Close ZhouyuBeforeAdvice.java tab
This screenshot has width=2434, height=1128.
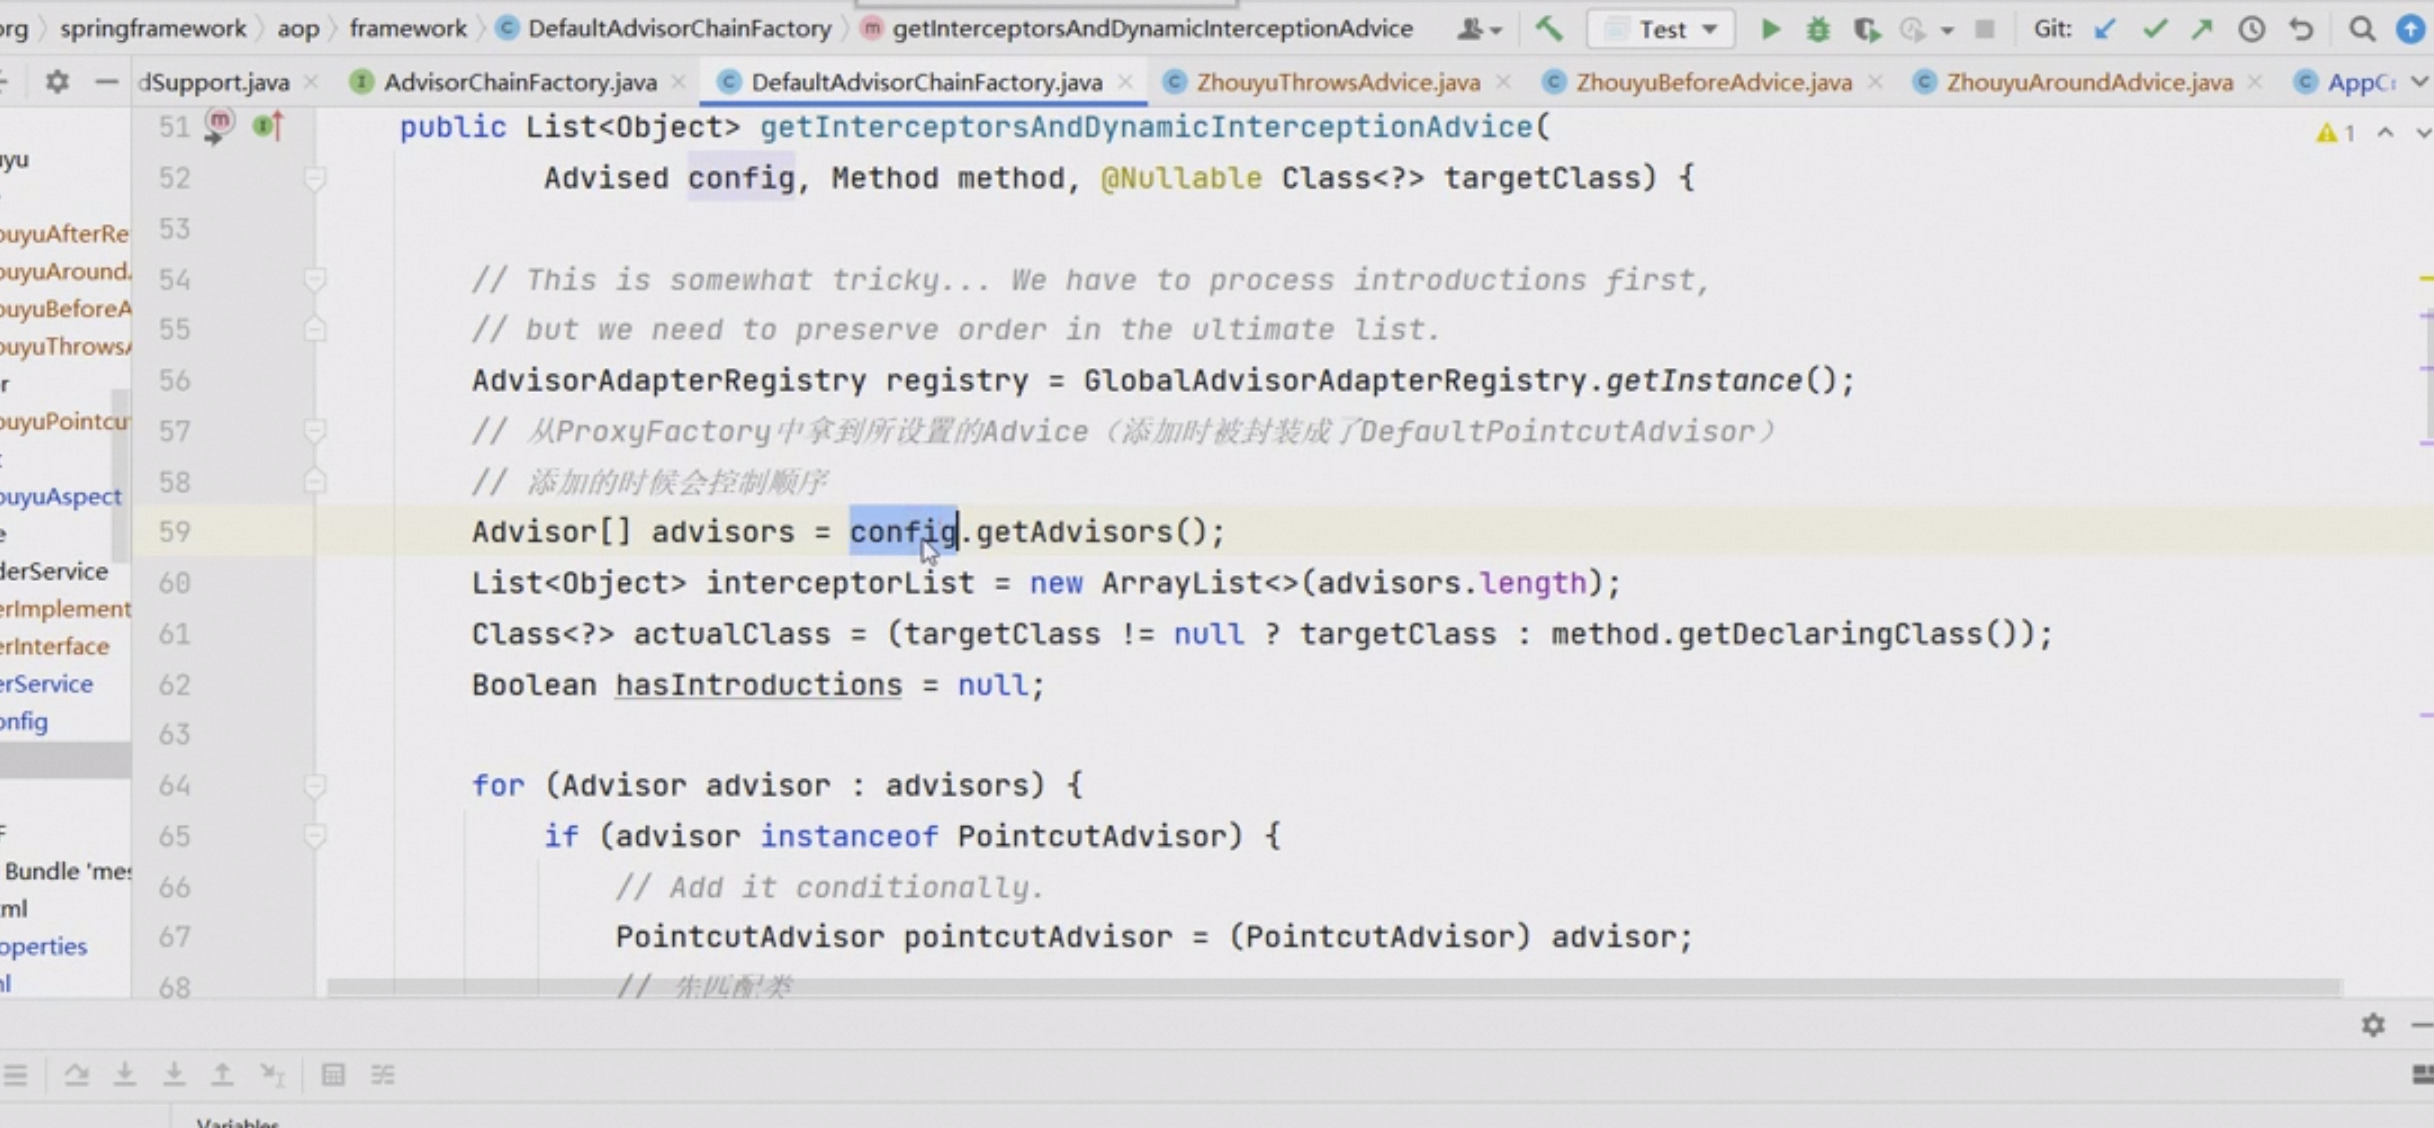1875,82
